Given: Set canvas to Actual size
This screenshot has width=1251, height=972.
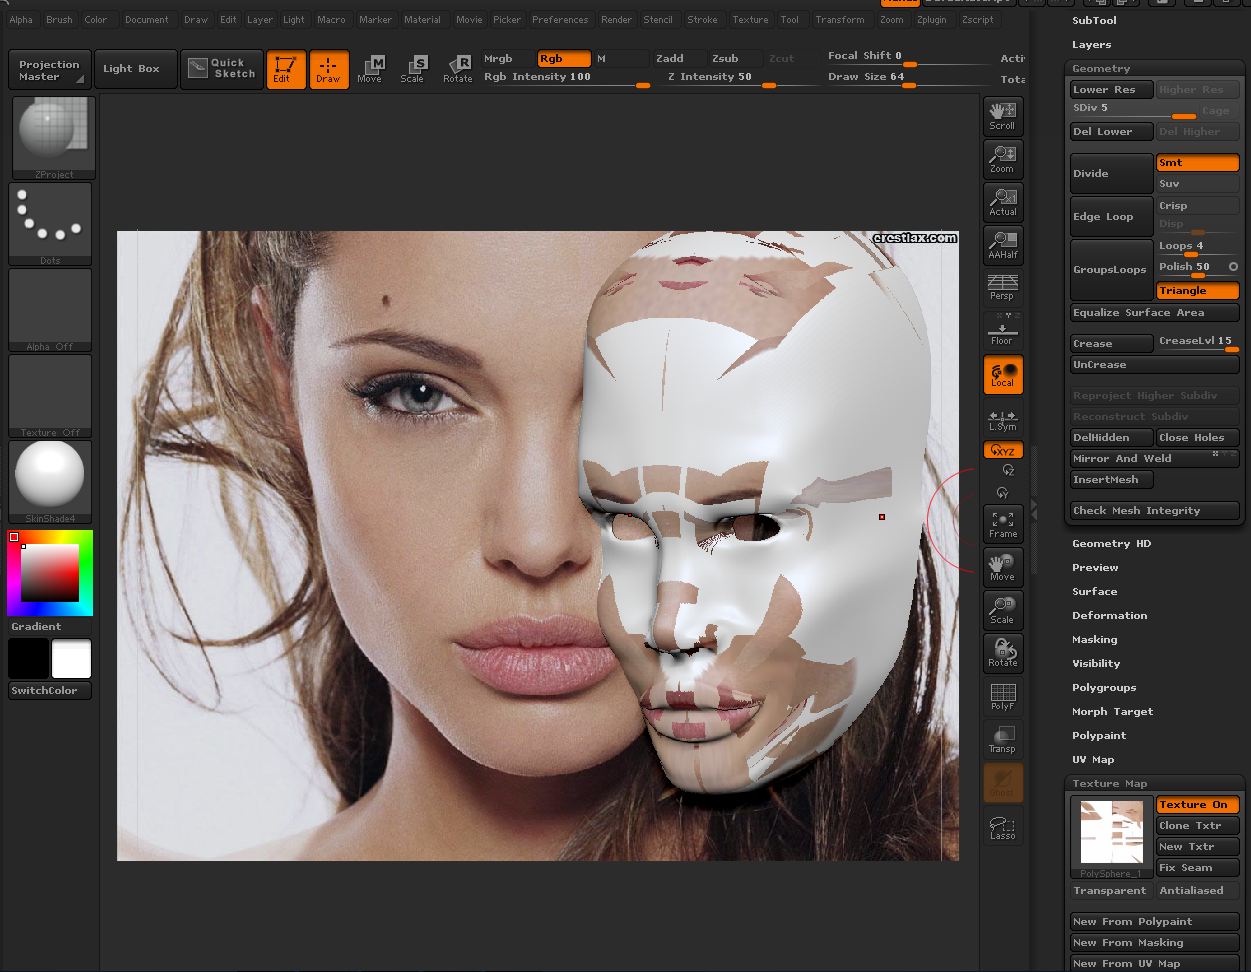Looking at the screenshot, I should 1003,202.
